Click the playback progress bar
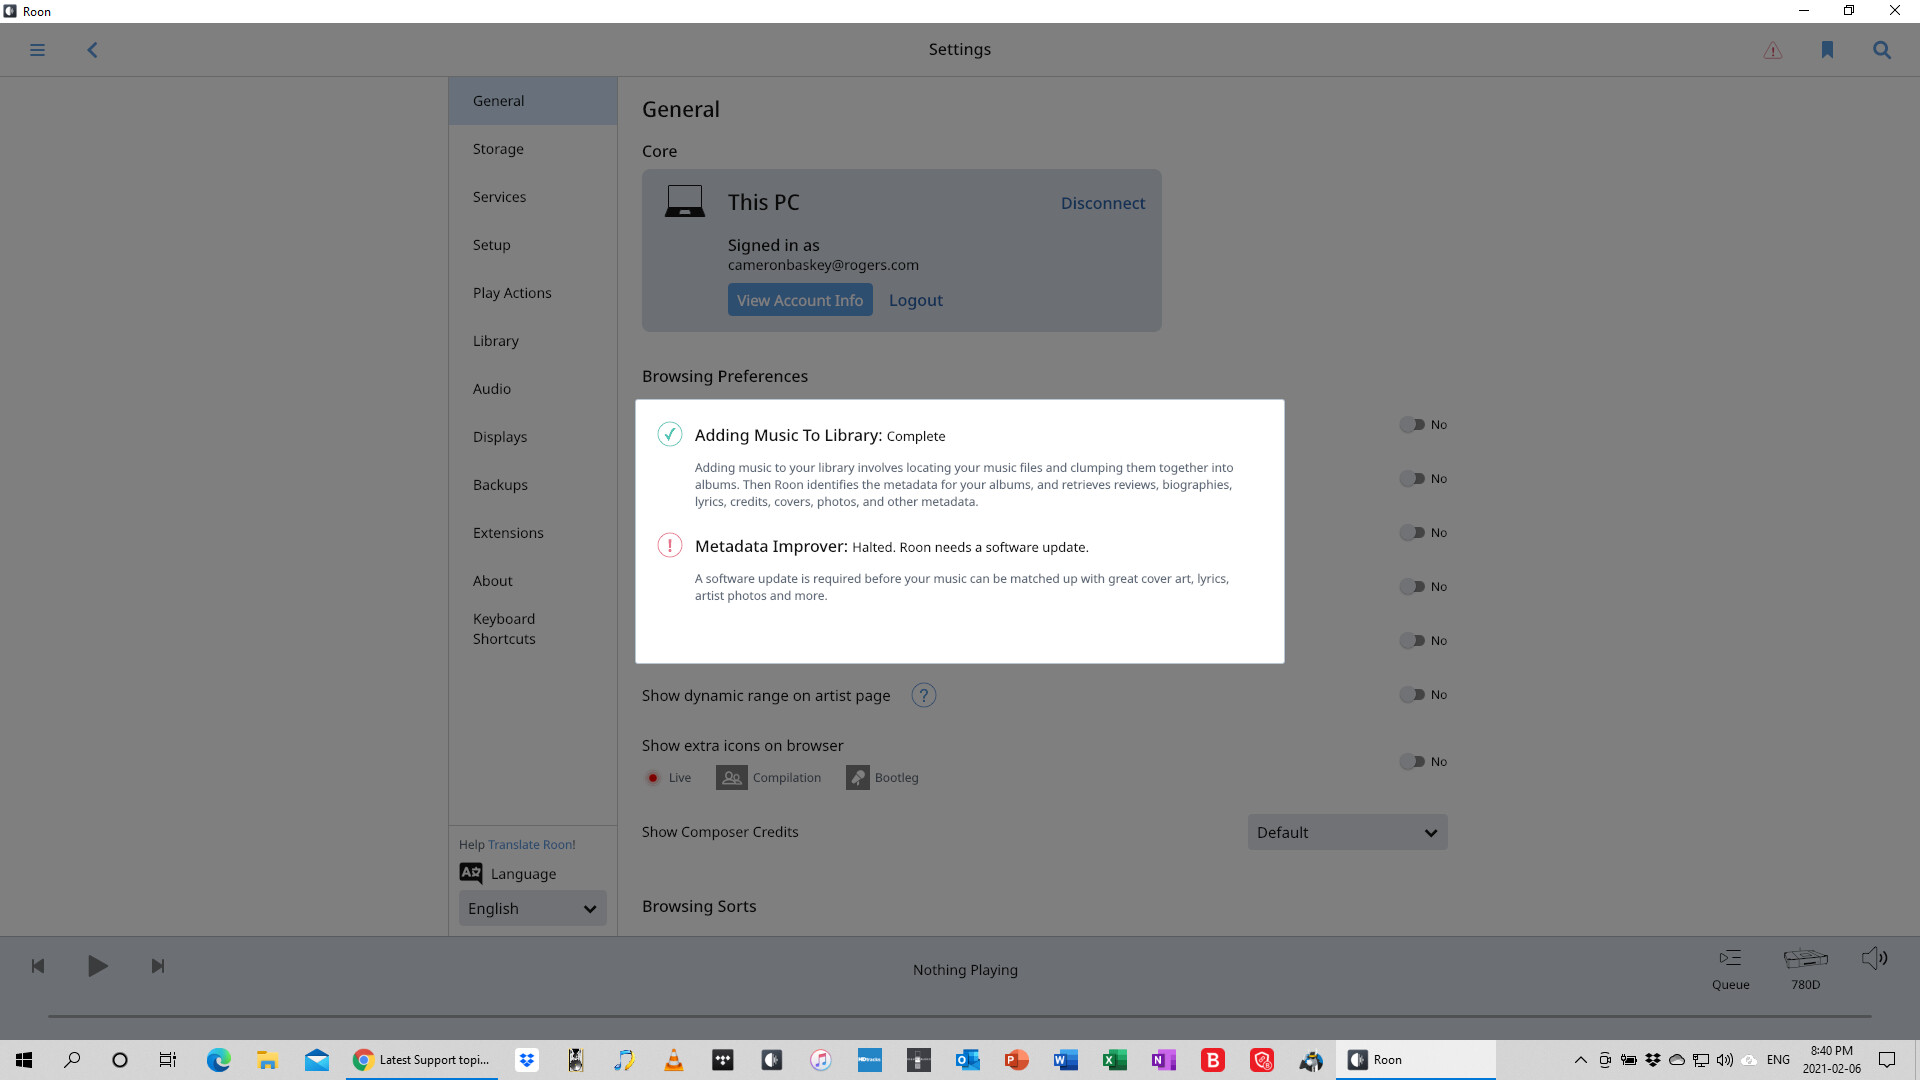1920x1080 pixels. tap(960, 1016)
